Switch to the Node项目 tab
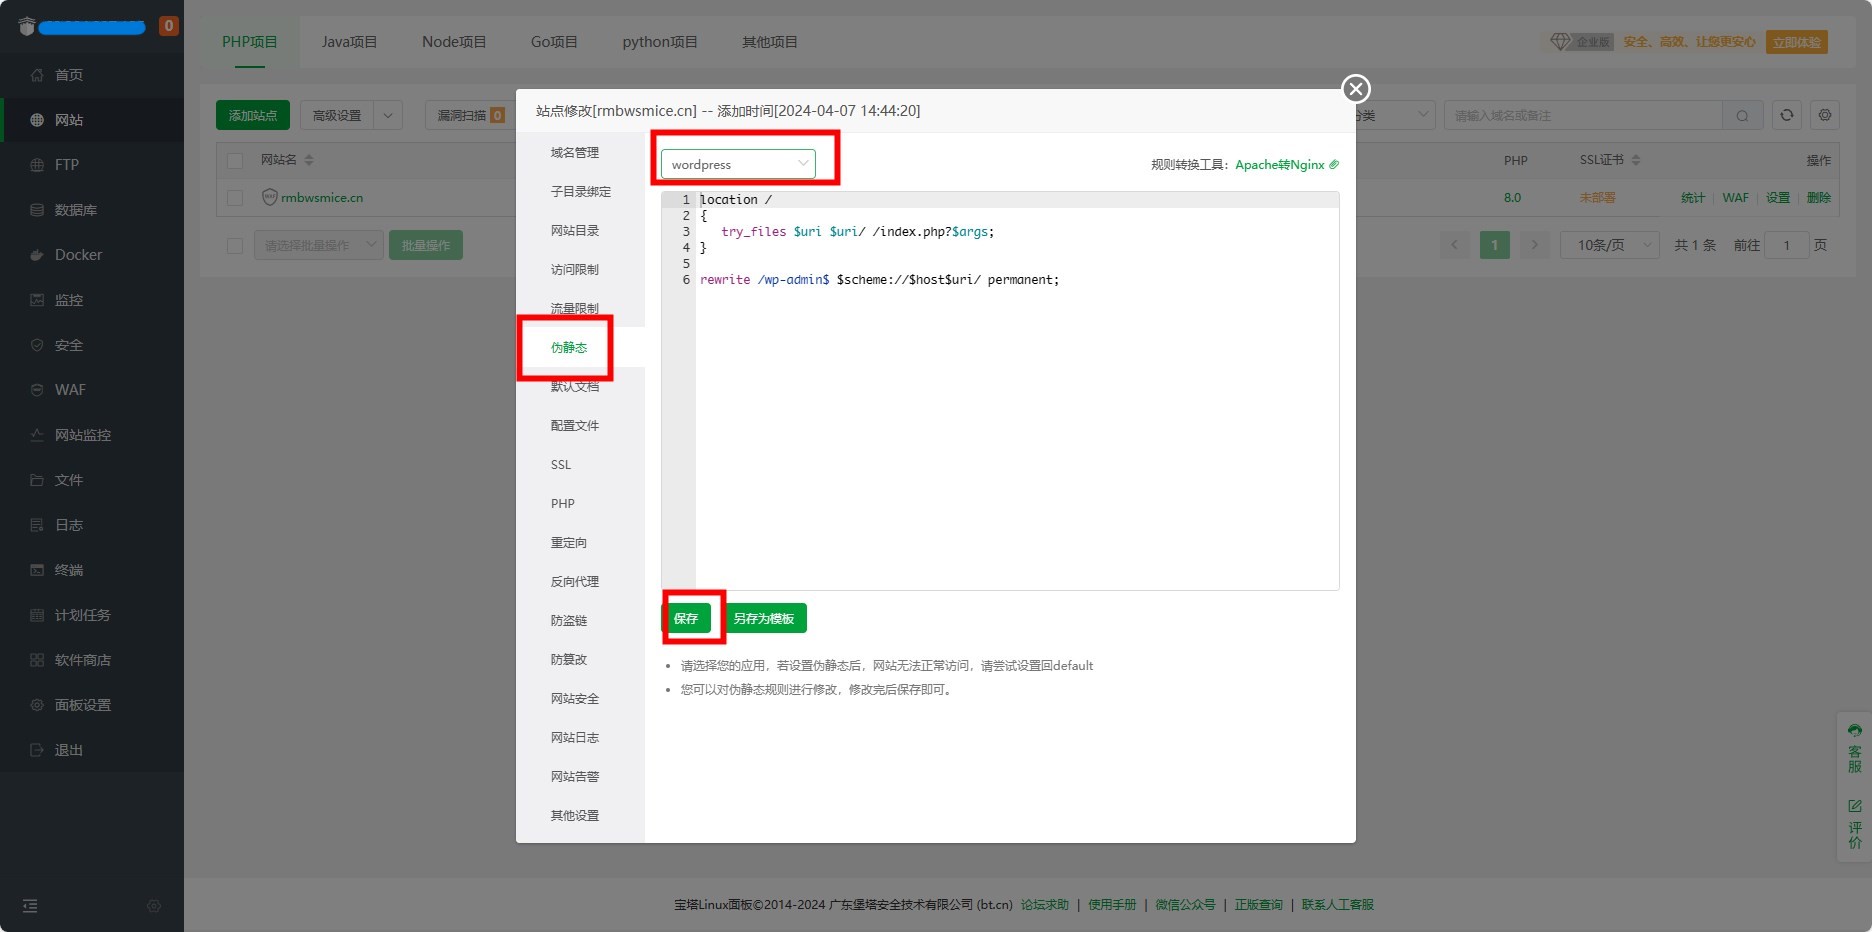The height and width of the screenshot is (932, 1872). pyautogui.click(x=454, y=42)
